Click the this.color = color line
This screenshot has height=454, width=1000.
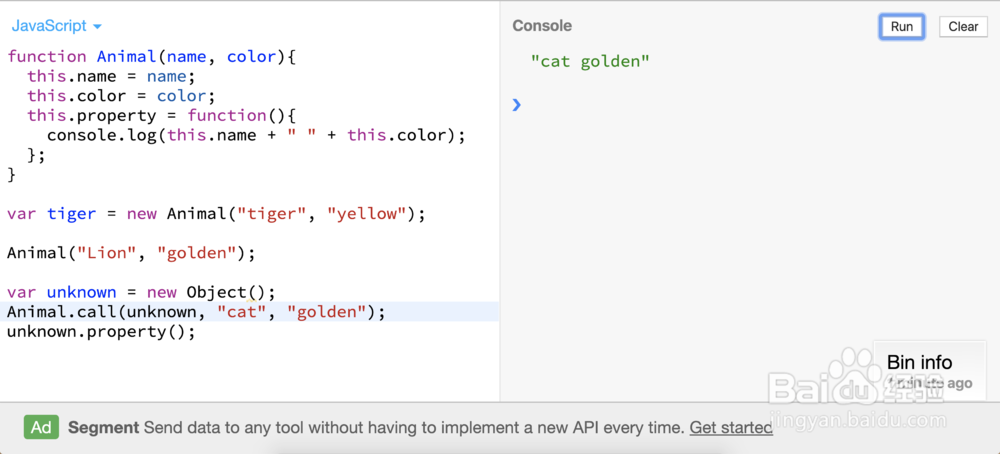pyautogui.click(x=120, y=96)
